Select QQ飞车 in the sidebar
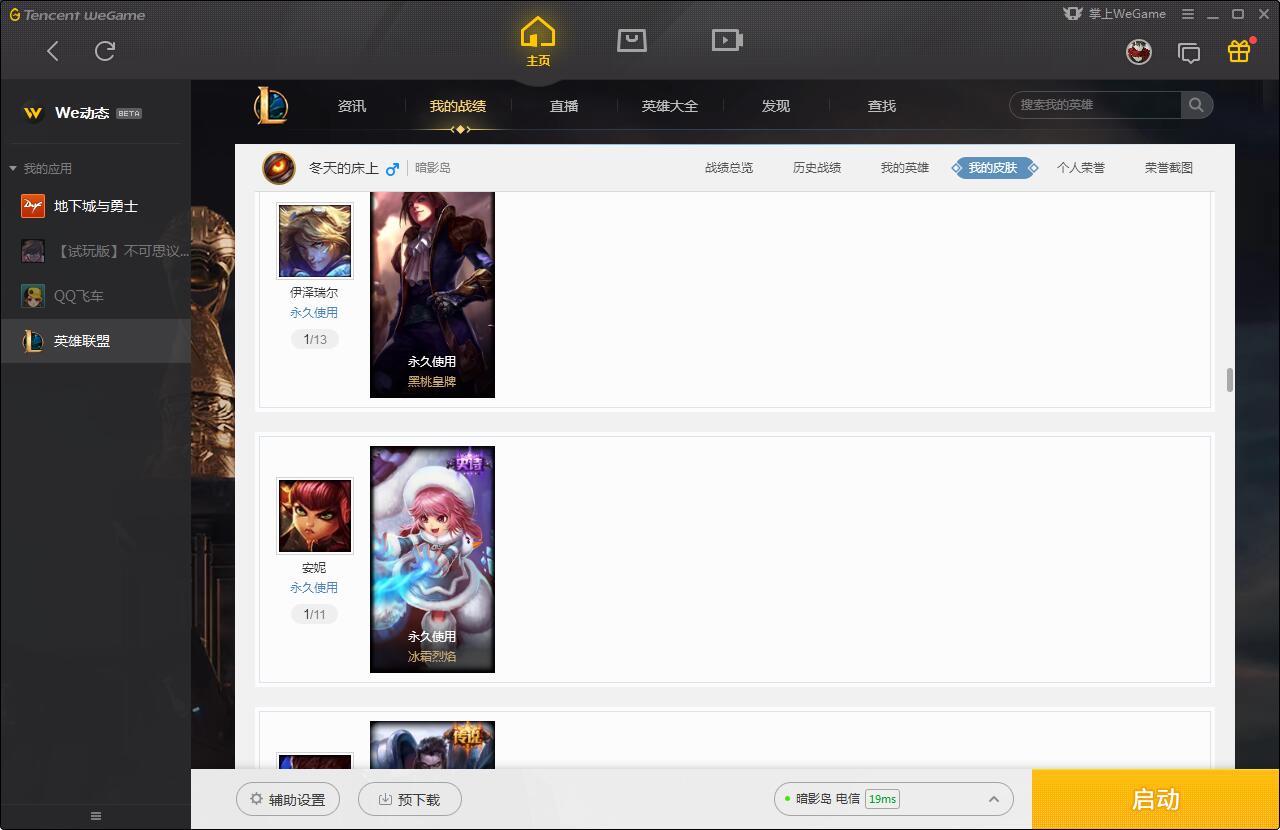 [95, 296]
